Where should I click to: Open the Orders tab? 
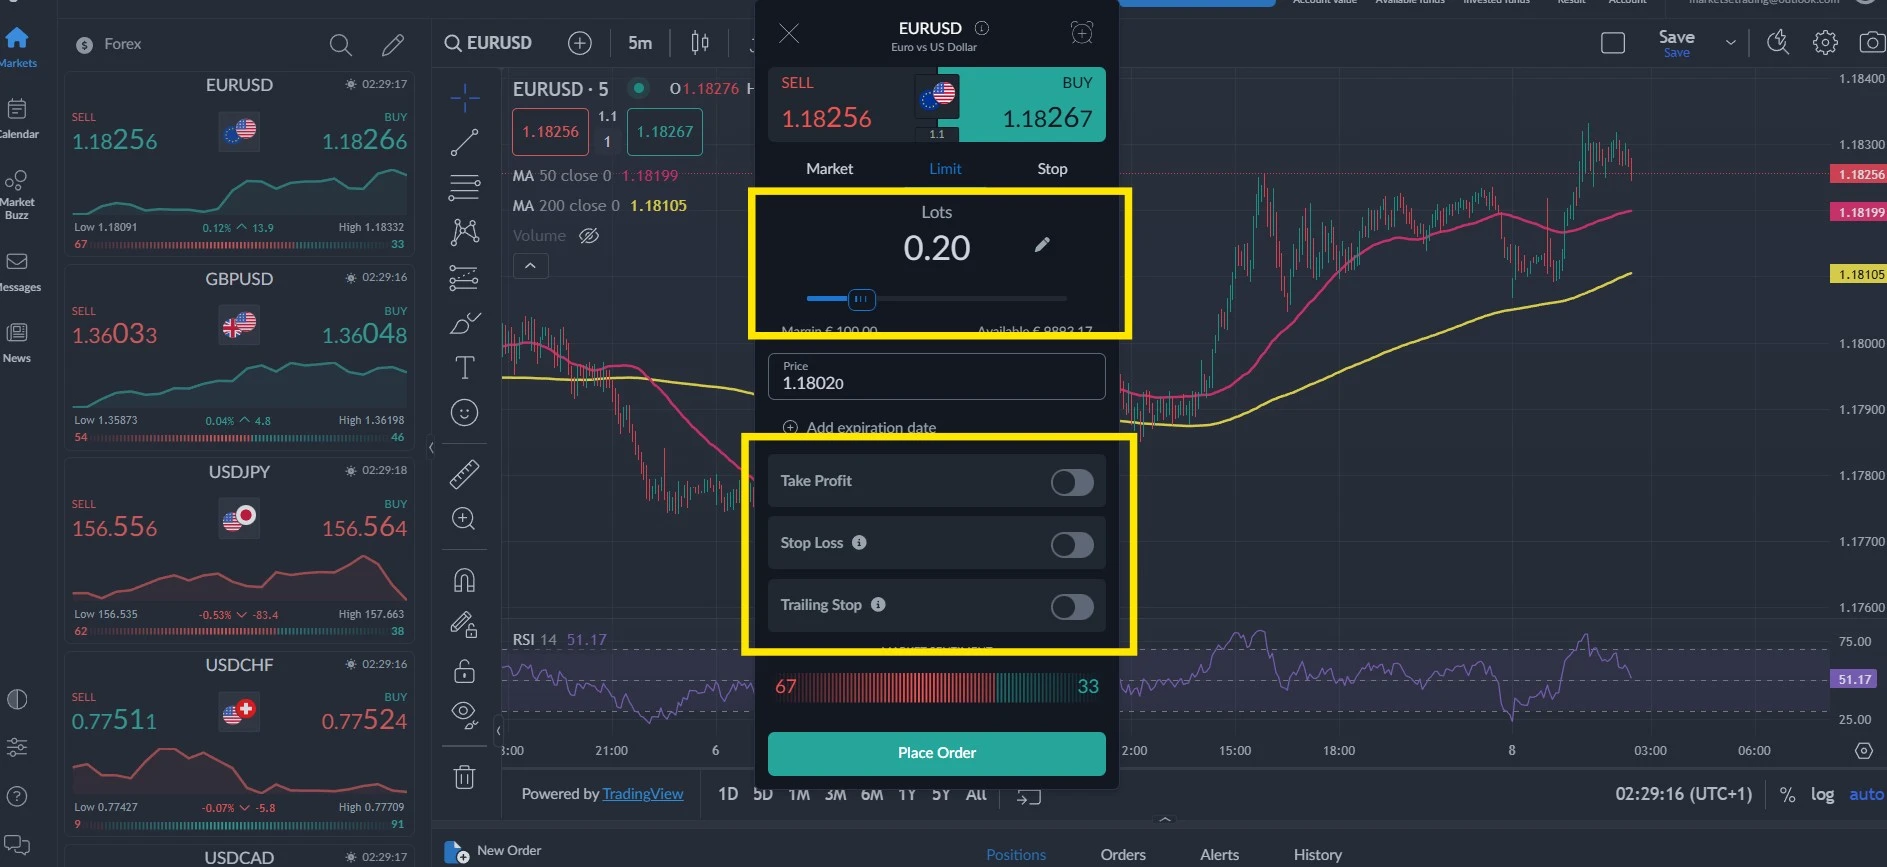click(x=1123, y=855)
